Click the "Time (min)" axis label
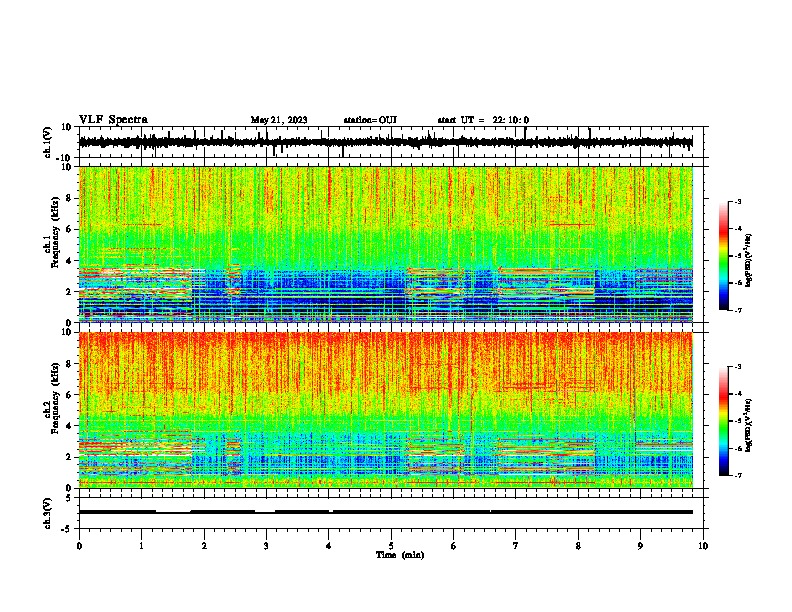This screenshot has height=612, width=792. (x=400, y=555)
